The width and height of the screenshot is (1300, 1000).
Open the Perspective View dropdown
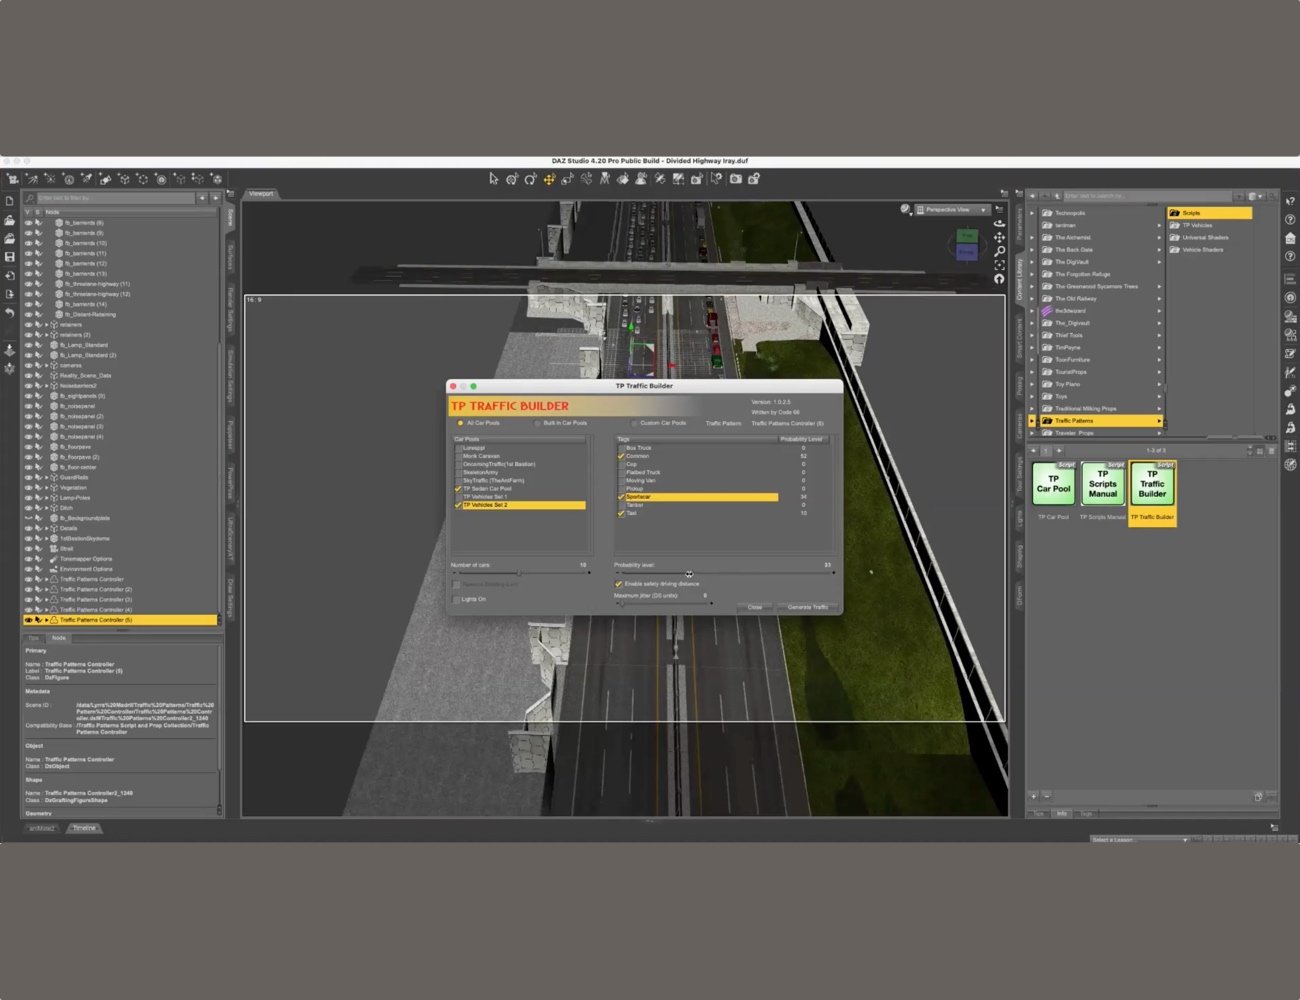tap(952, 210)
